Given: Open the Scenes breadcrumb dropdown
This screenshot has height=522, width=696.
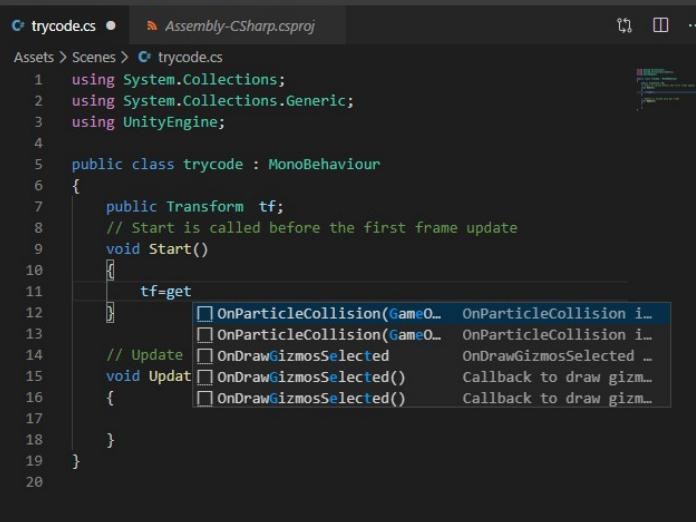Looking at the screenshot, I should point(93,58).
